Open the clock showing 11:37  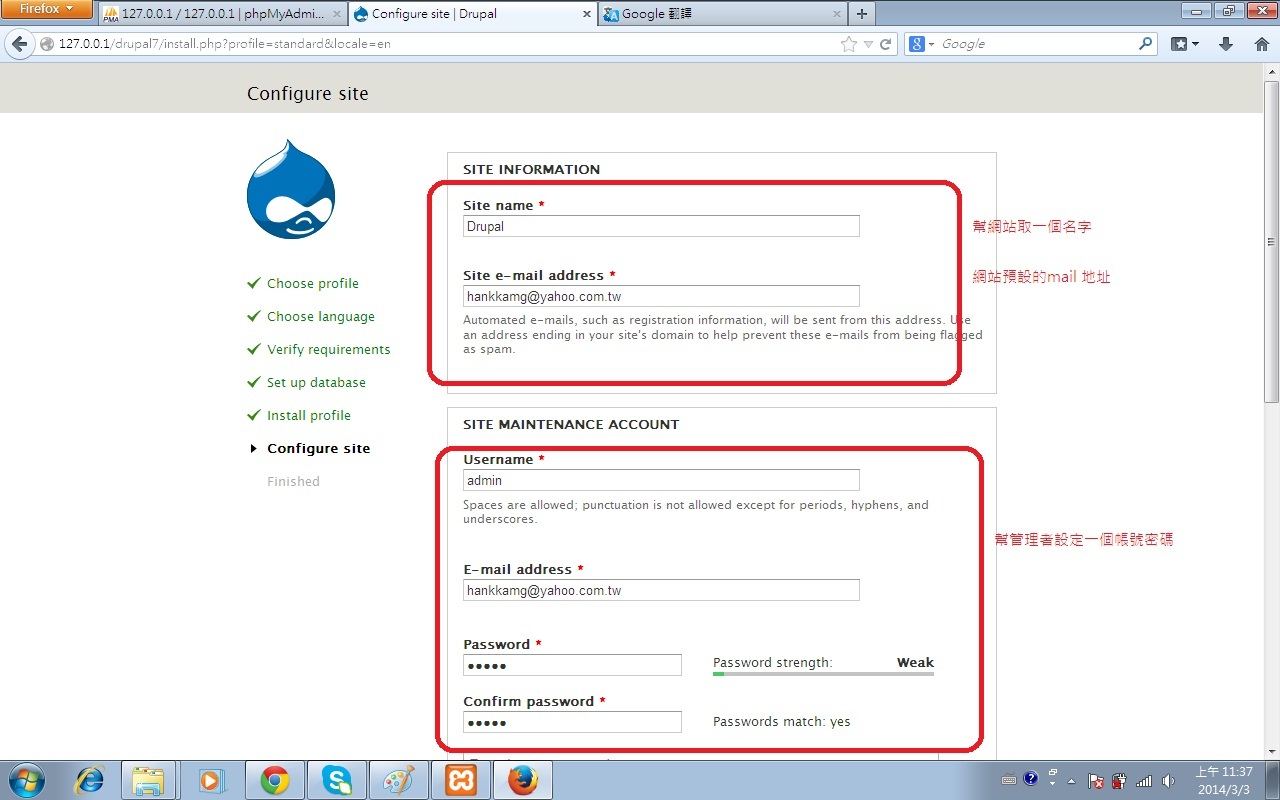(x=1223, y=780)
